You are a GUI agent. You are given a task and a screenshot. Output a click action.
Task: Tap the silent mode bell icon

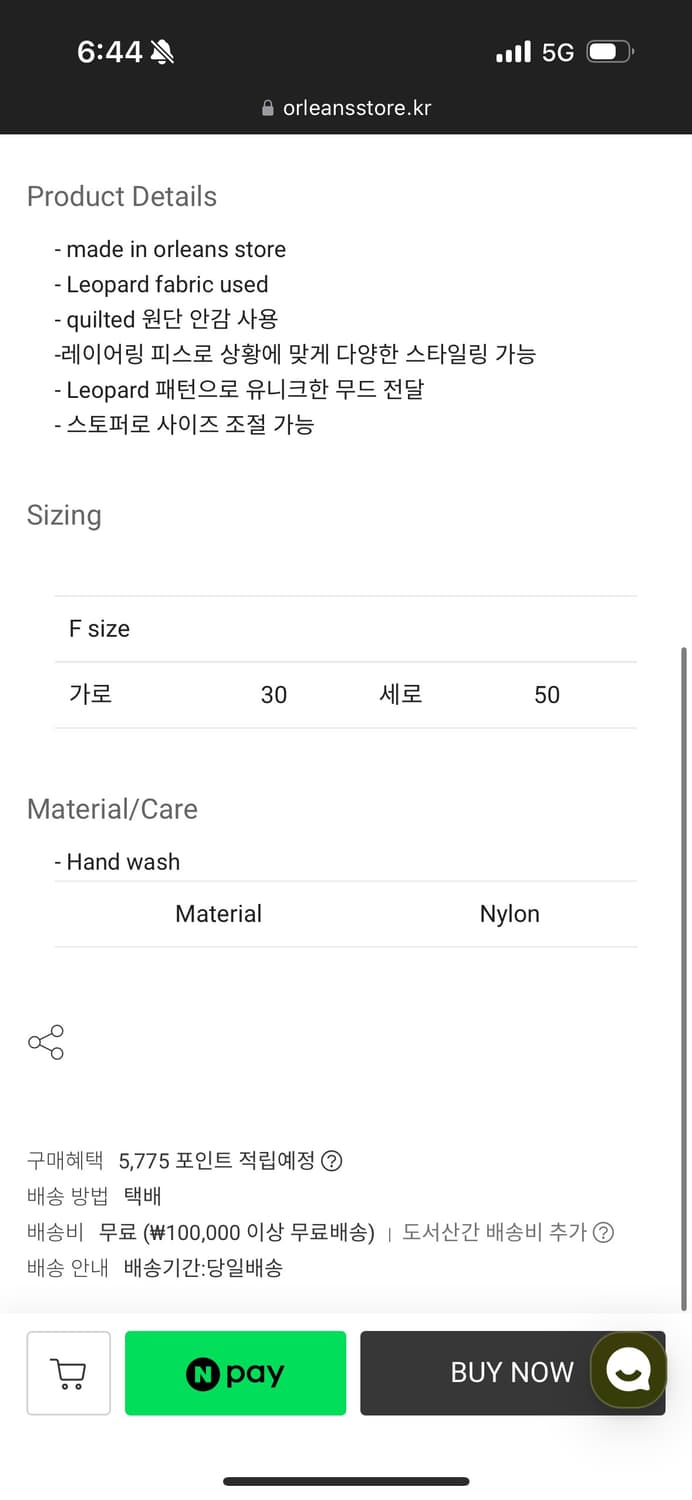click(162, 52)
